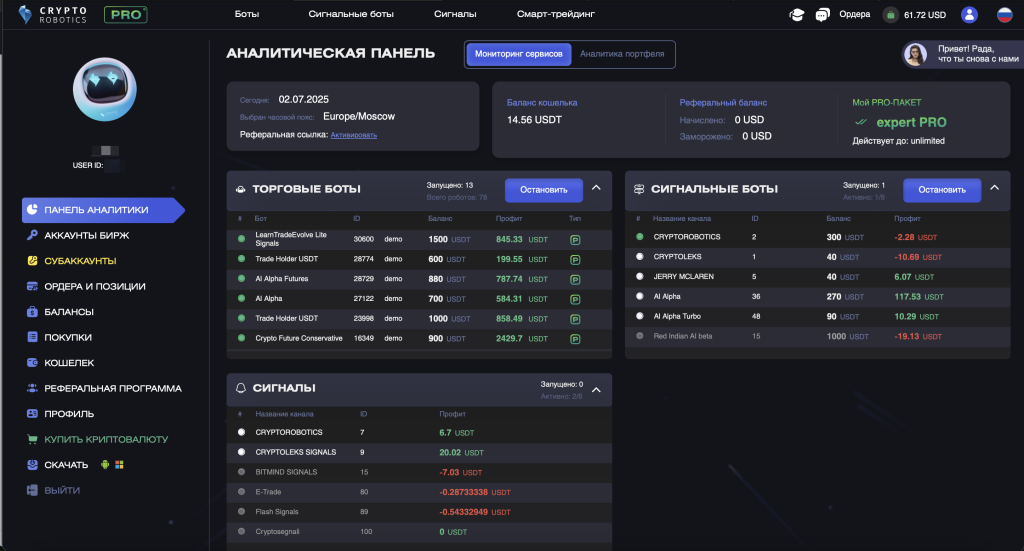Select the E-Trade signal row
Image resolution: width=1024 pixels, height=551 pixels.
(419, 492)
